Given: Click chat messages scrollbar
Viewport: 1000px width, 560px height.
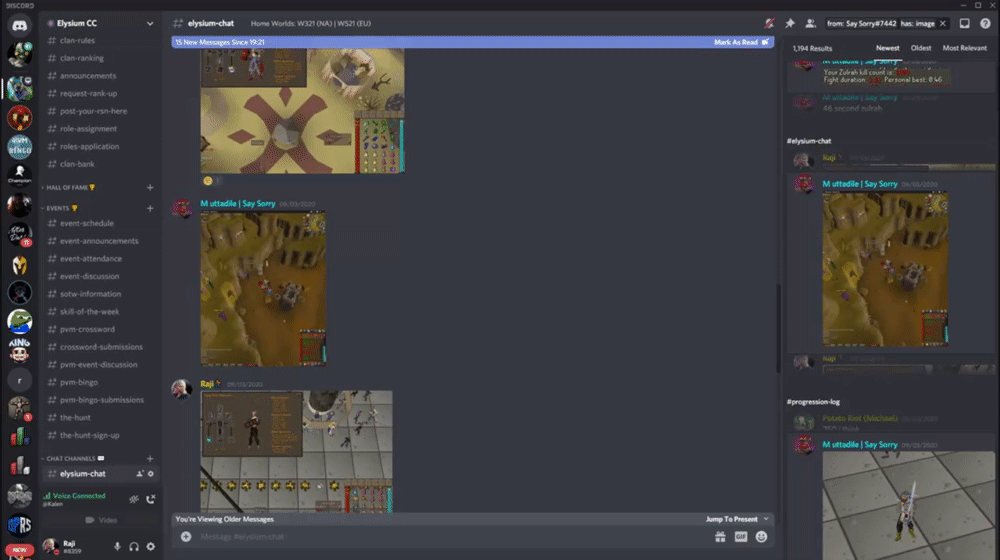Looking at the screenshot, I should pyautogui.click(x=778, y=328).
